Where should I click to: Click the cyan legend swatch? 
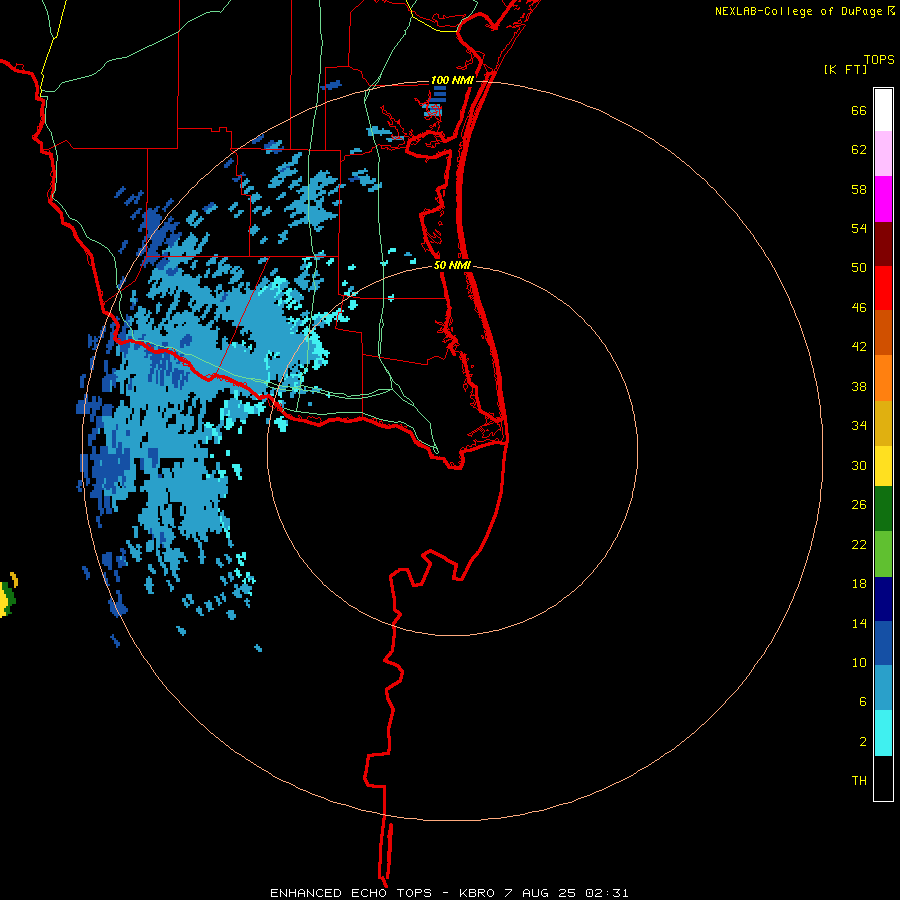(883, 733)
